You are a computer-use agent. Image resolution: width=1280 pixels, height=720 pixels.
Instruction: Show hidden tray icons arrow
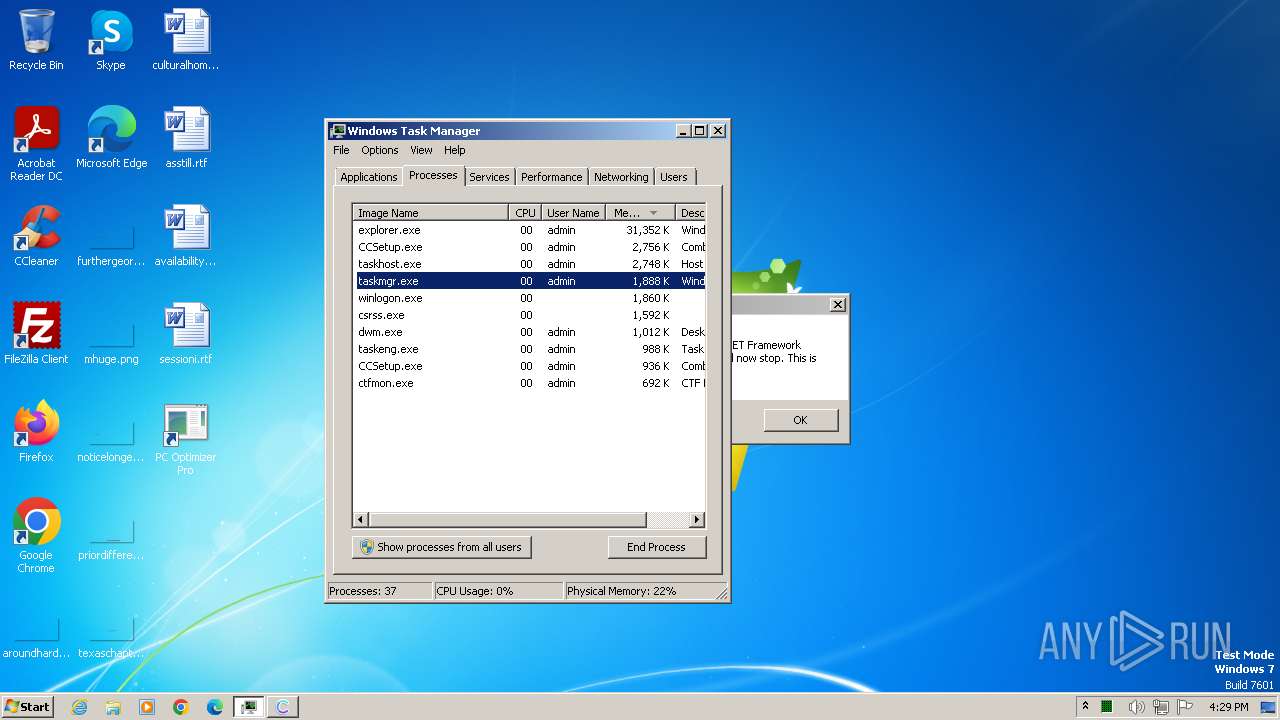[x=1086, y=707]
